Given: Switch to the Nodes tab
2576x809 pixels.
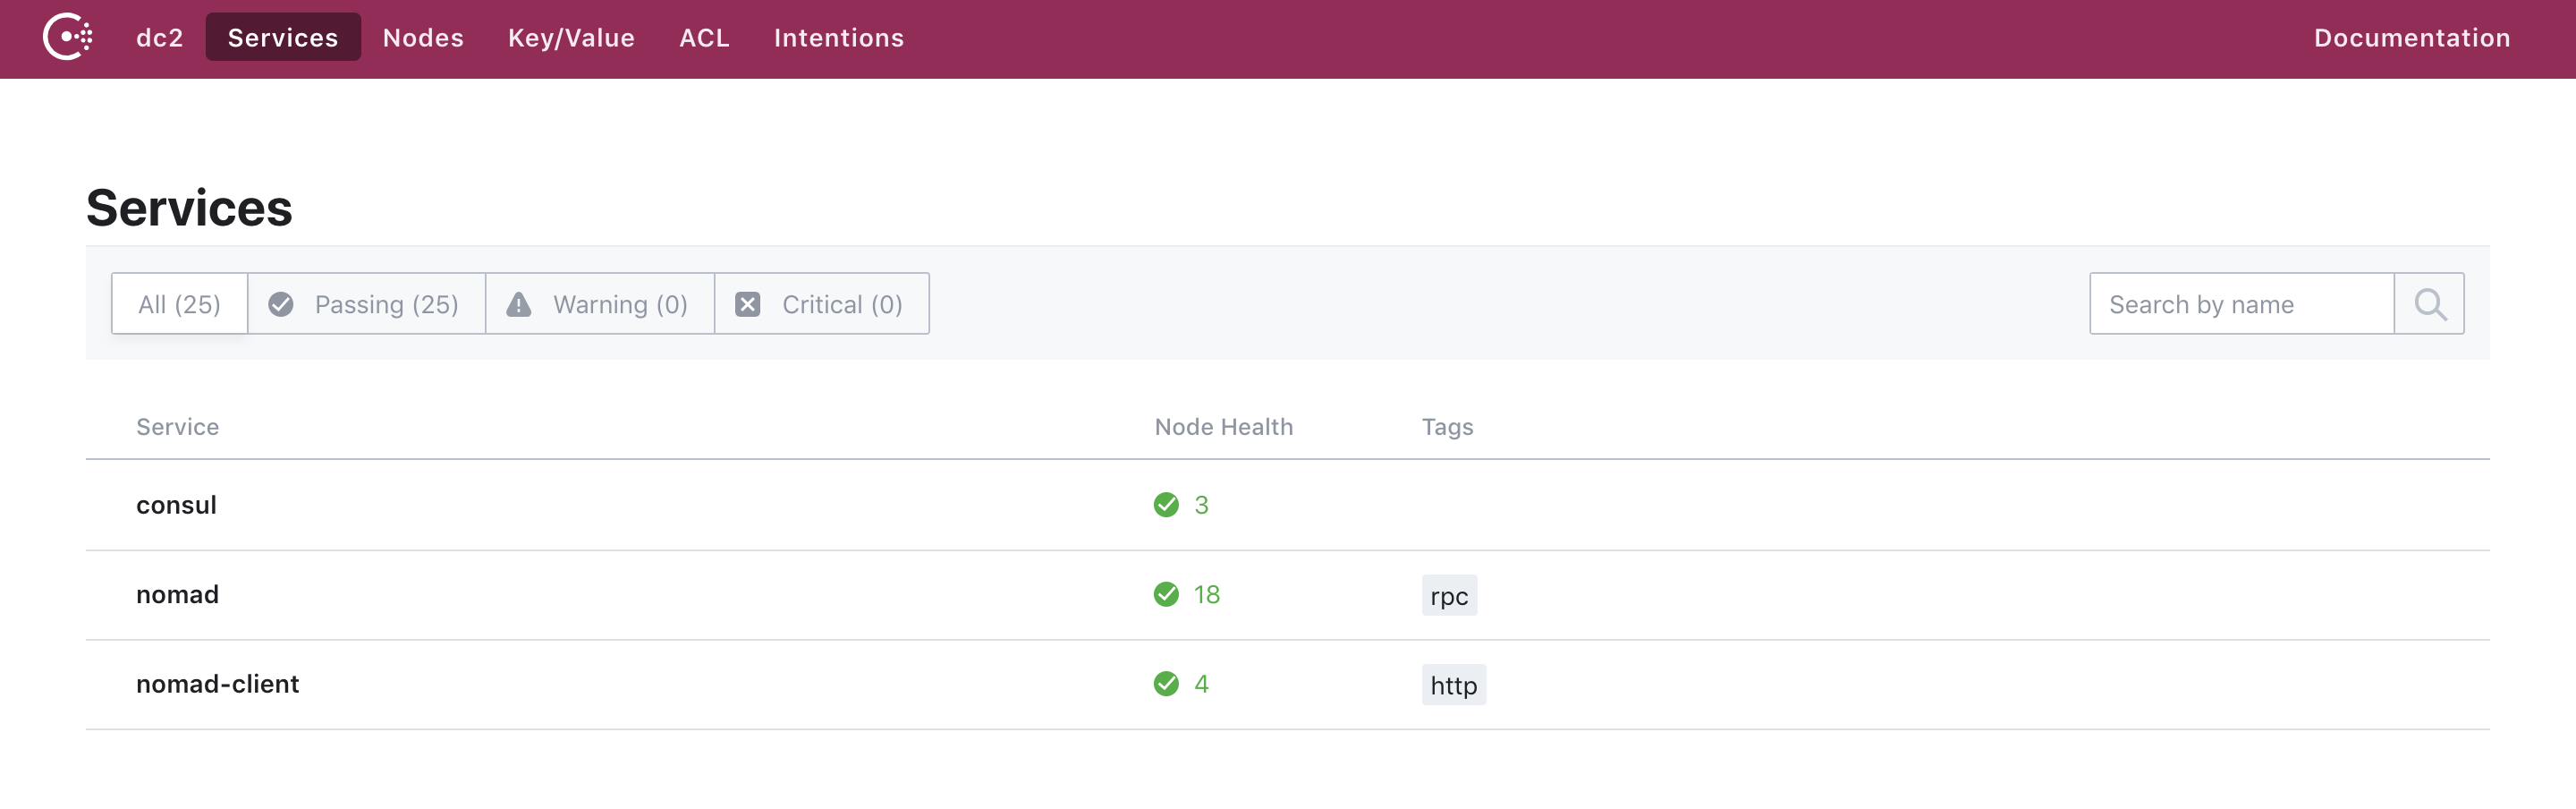Looking at the screenshot, I should tap(423, 38).
